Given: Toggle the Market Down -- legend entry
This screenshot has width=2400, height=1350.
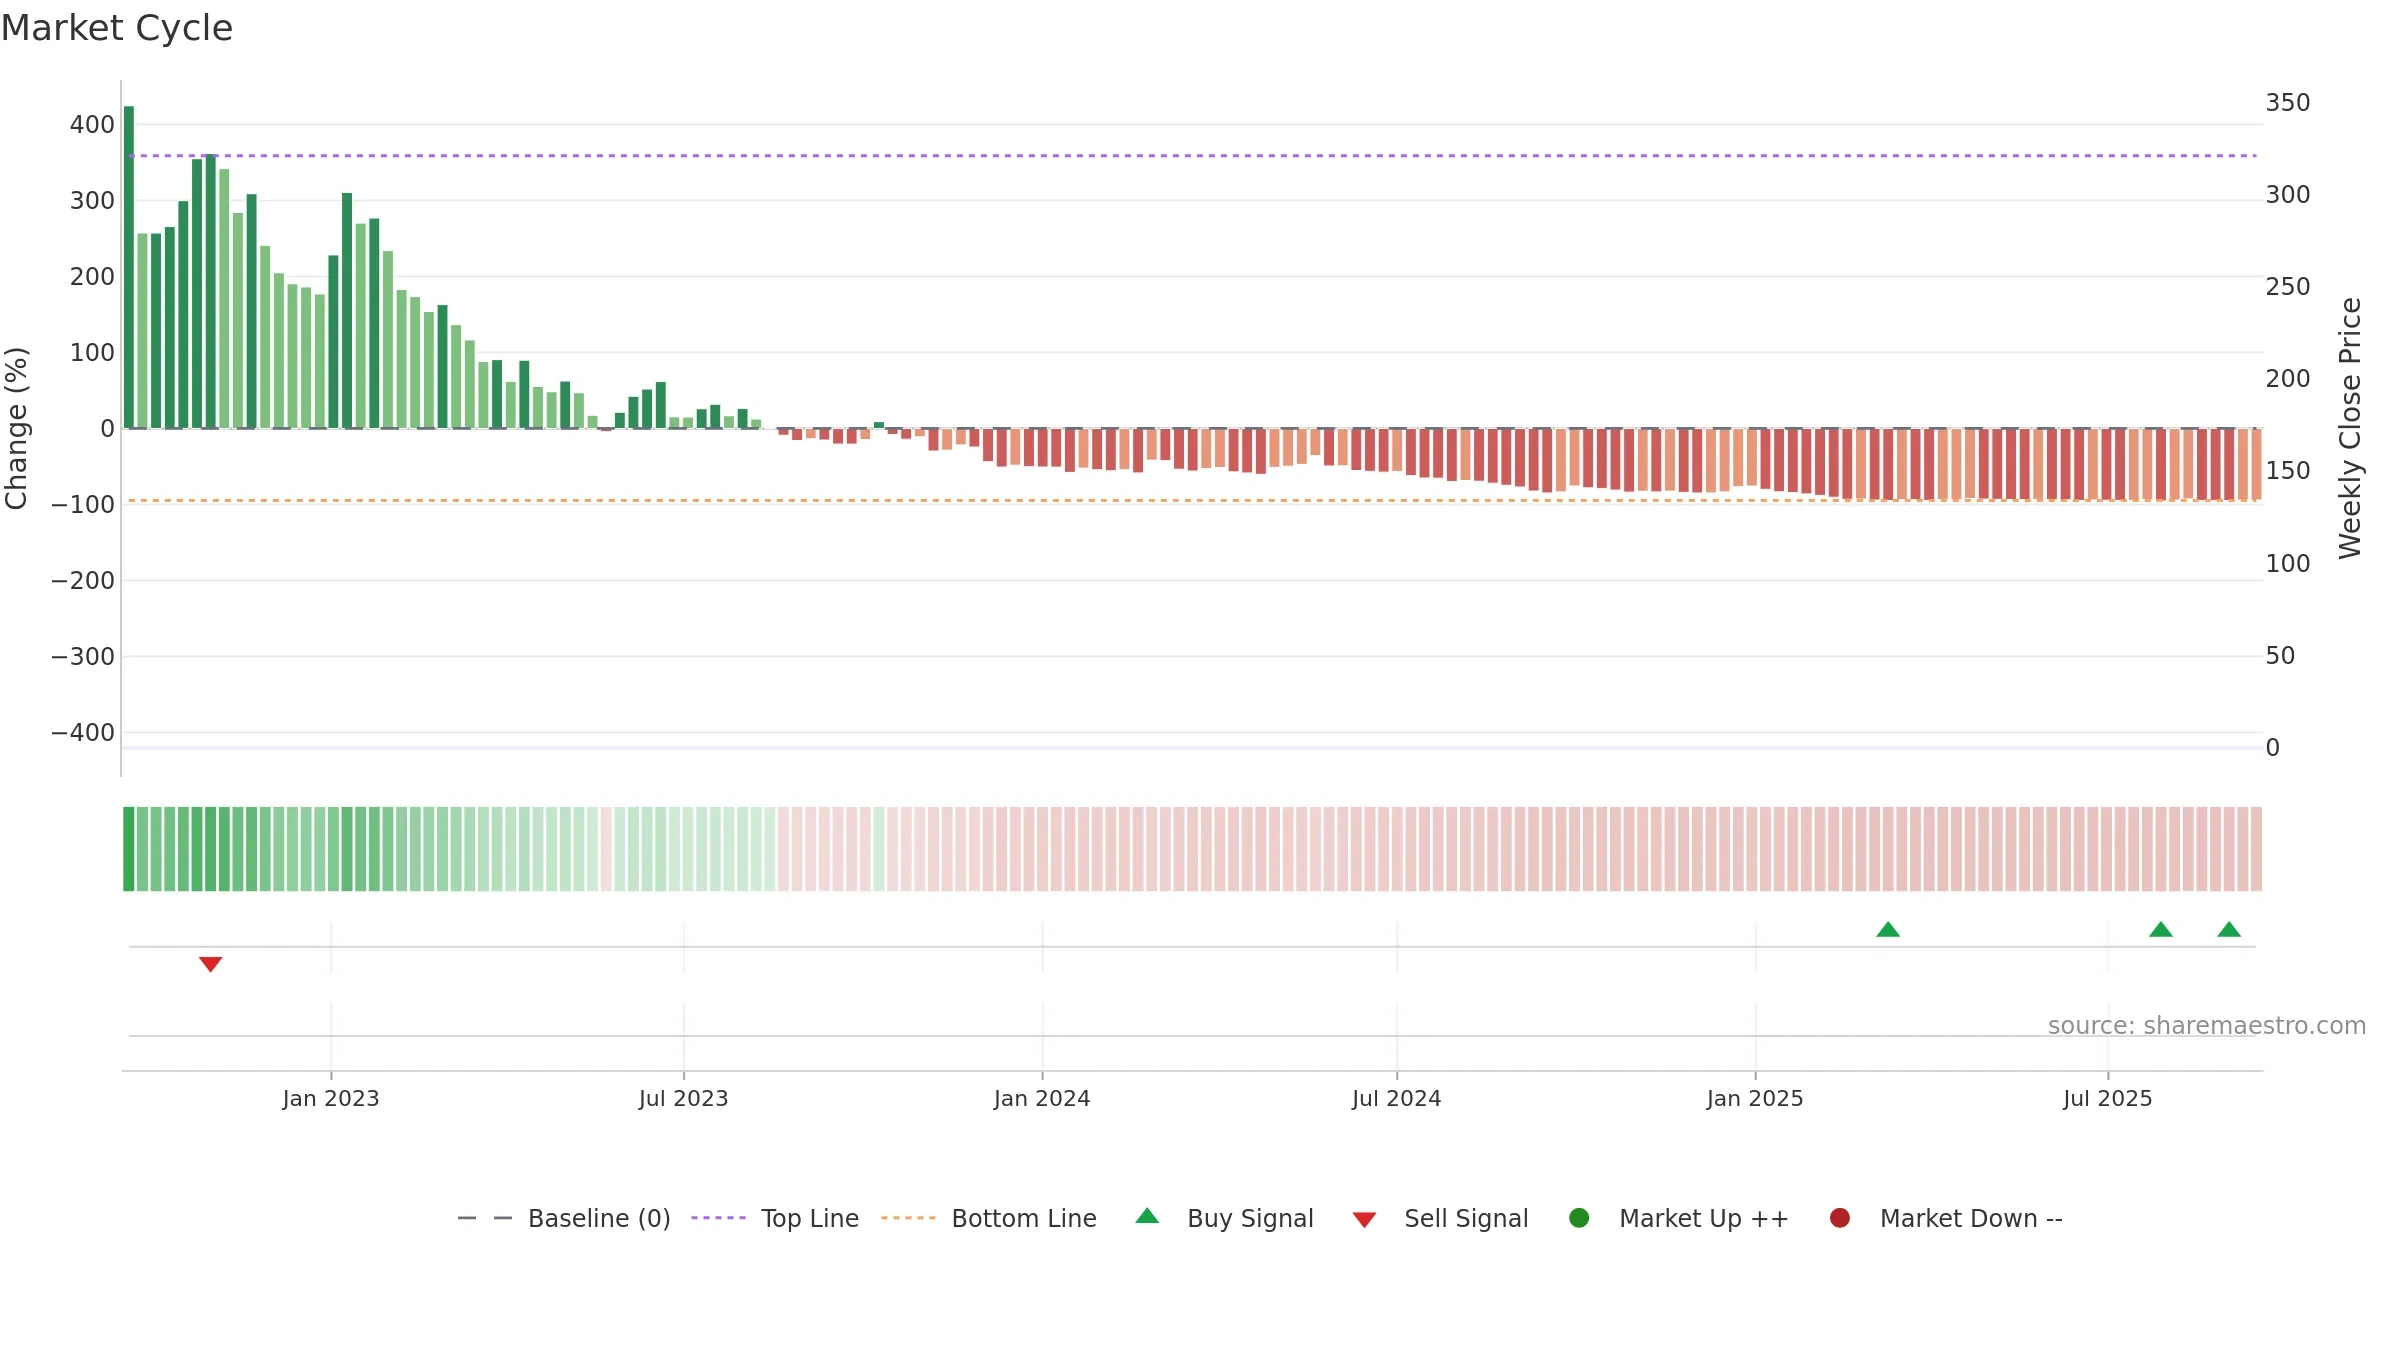Looking at the screenshot, I should (1946, 1218).
